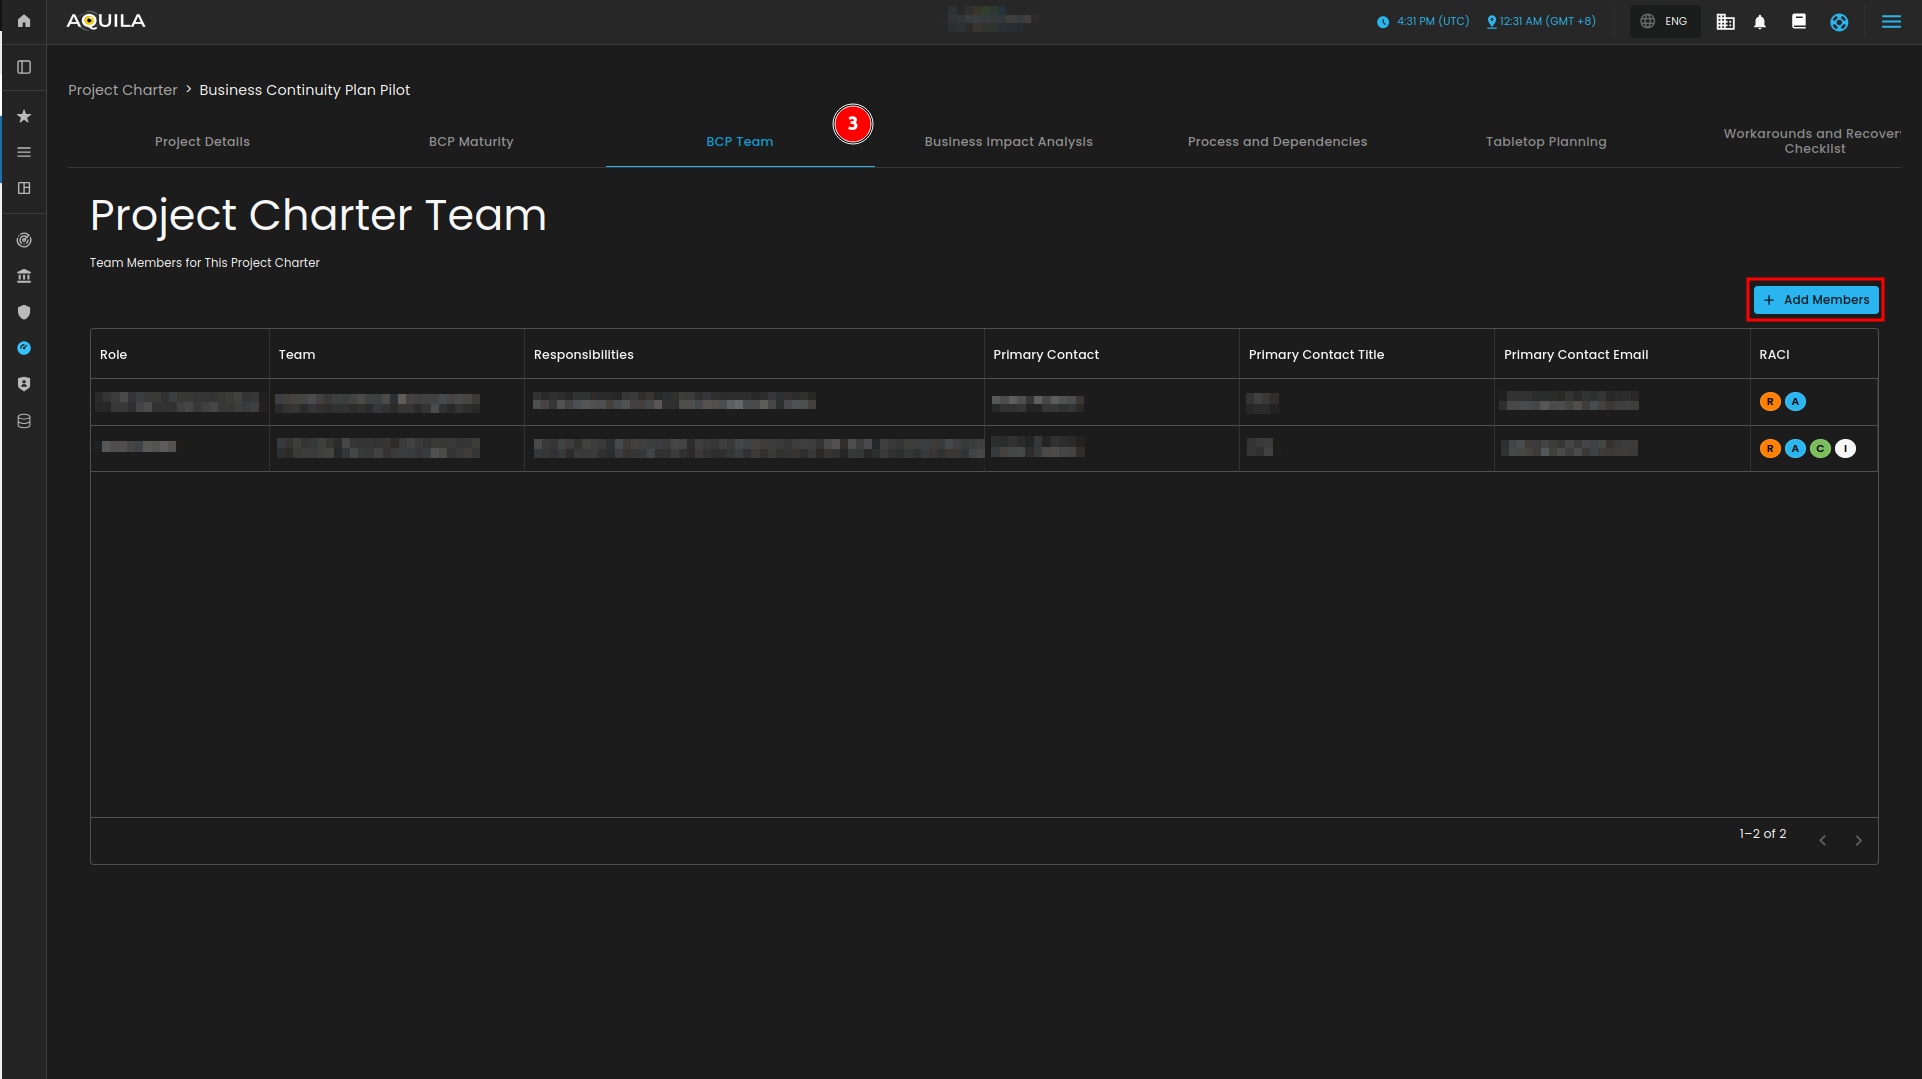
Task: Open favorites star icon in sidebar
Action: (24, 116)
